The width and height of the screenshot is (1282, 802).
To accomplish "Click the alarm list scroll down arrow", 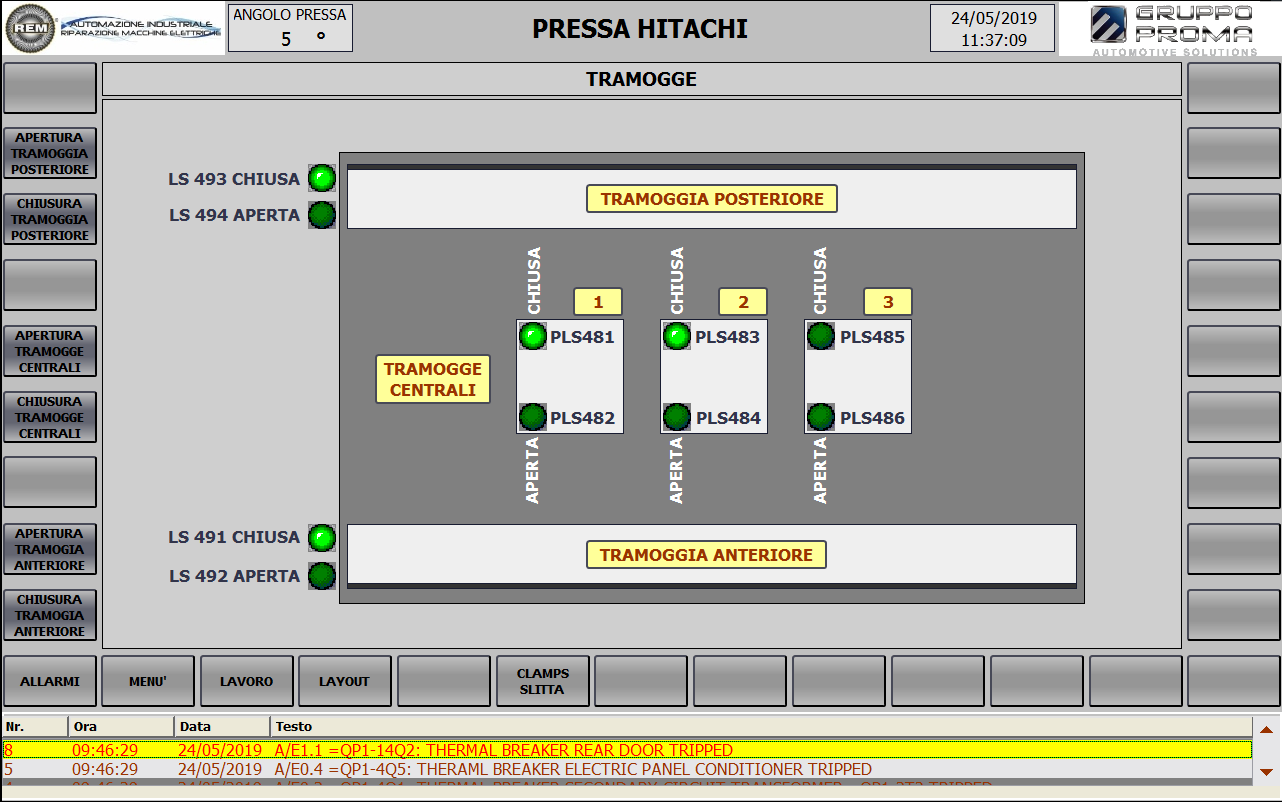I will [x=1266, y=771].
